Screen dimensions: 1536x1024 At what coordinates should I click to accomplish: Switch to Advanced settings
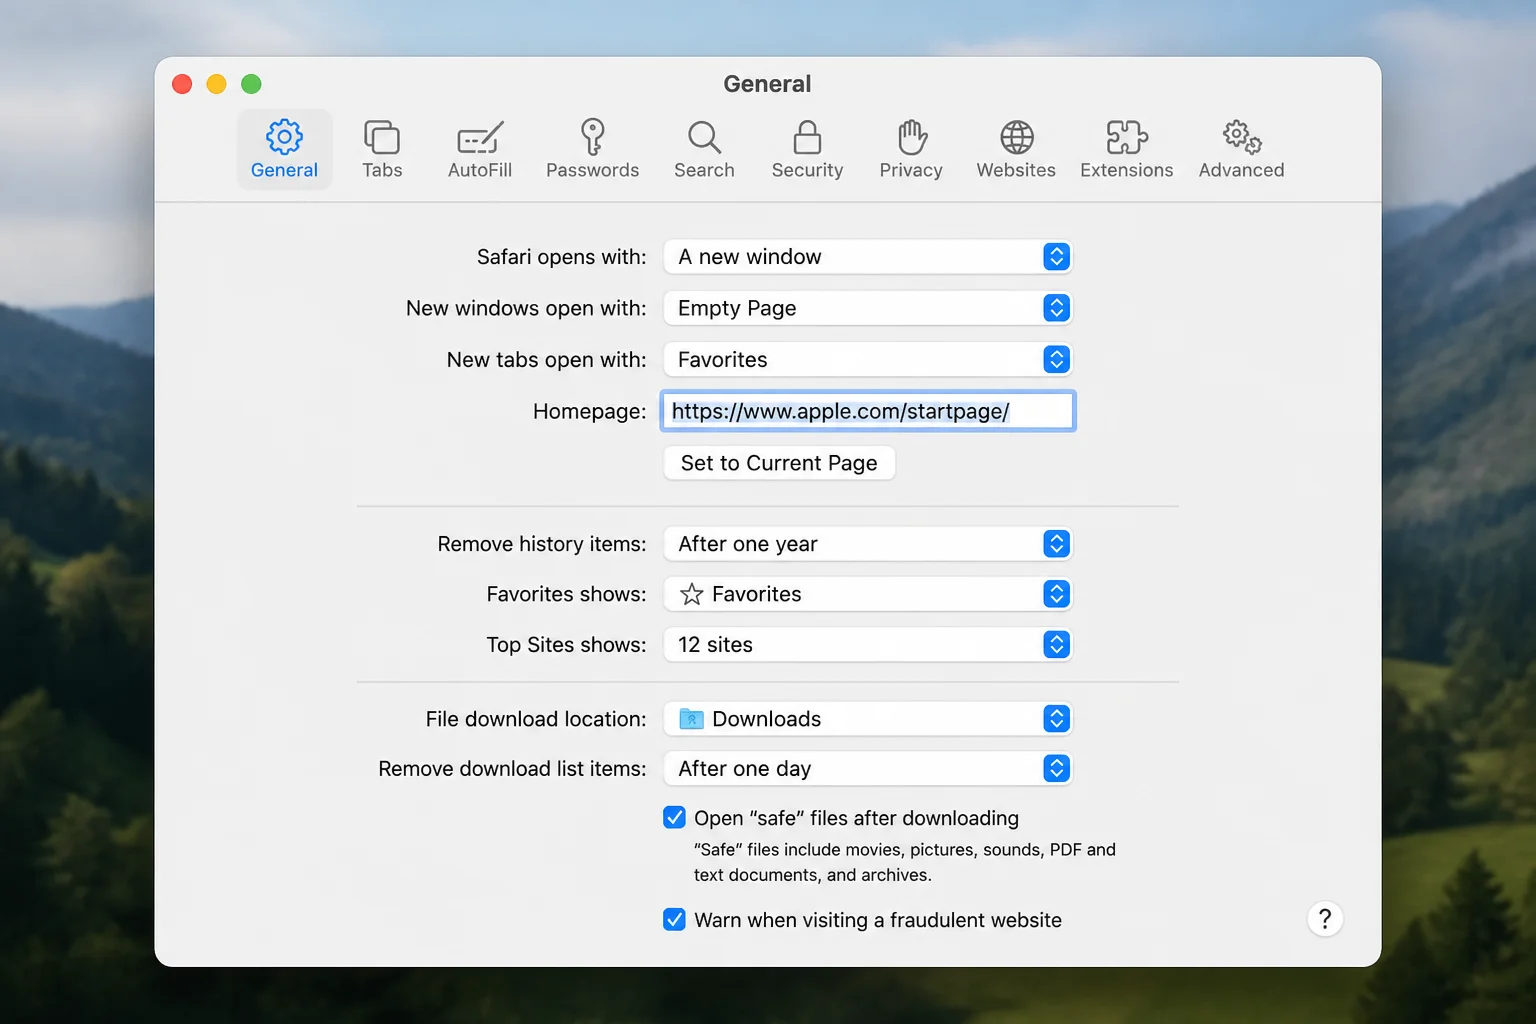point(1241,150)
